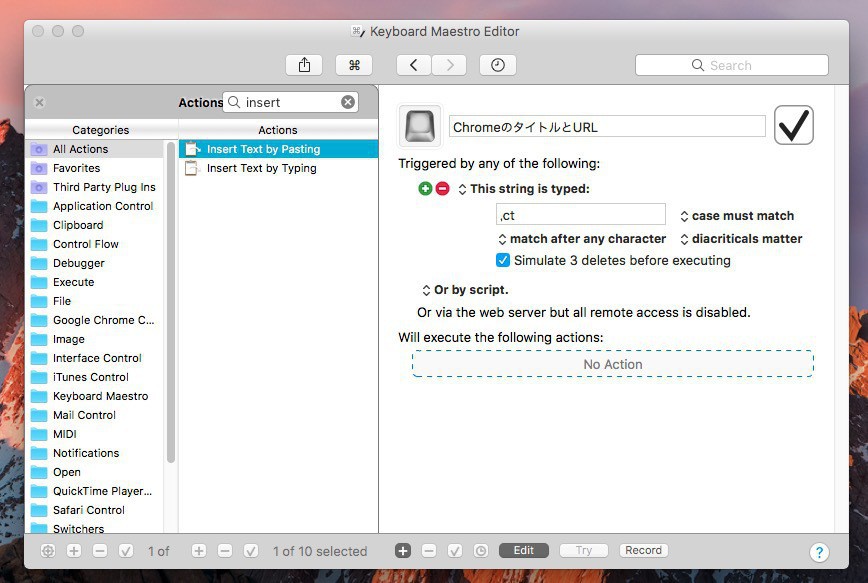This screenshot has height=583, width=868.
Task: Remove the trigger with red minus
Action: click(442, 189)
